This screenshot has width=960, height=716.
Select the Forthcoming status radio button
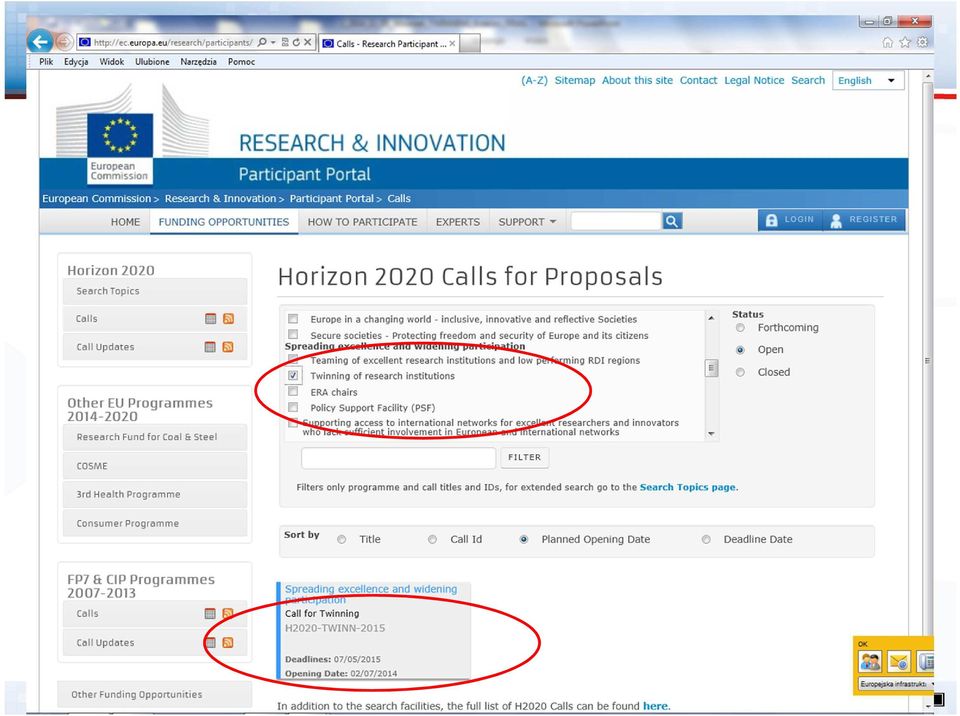tap(740, 328)
